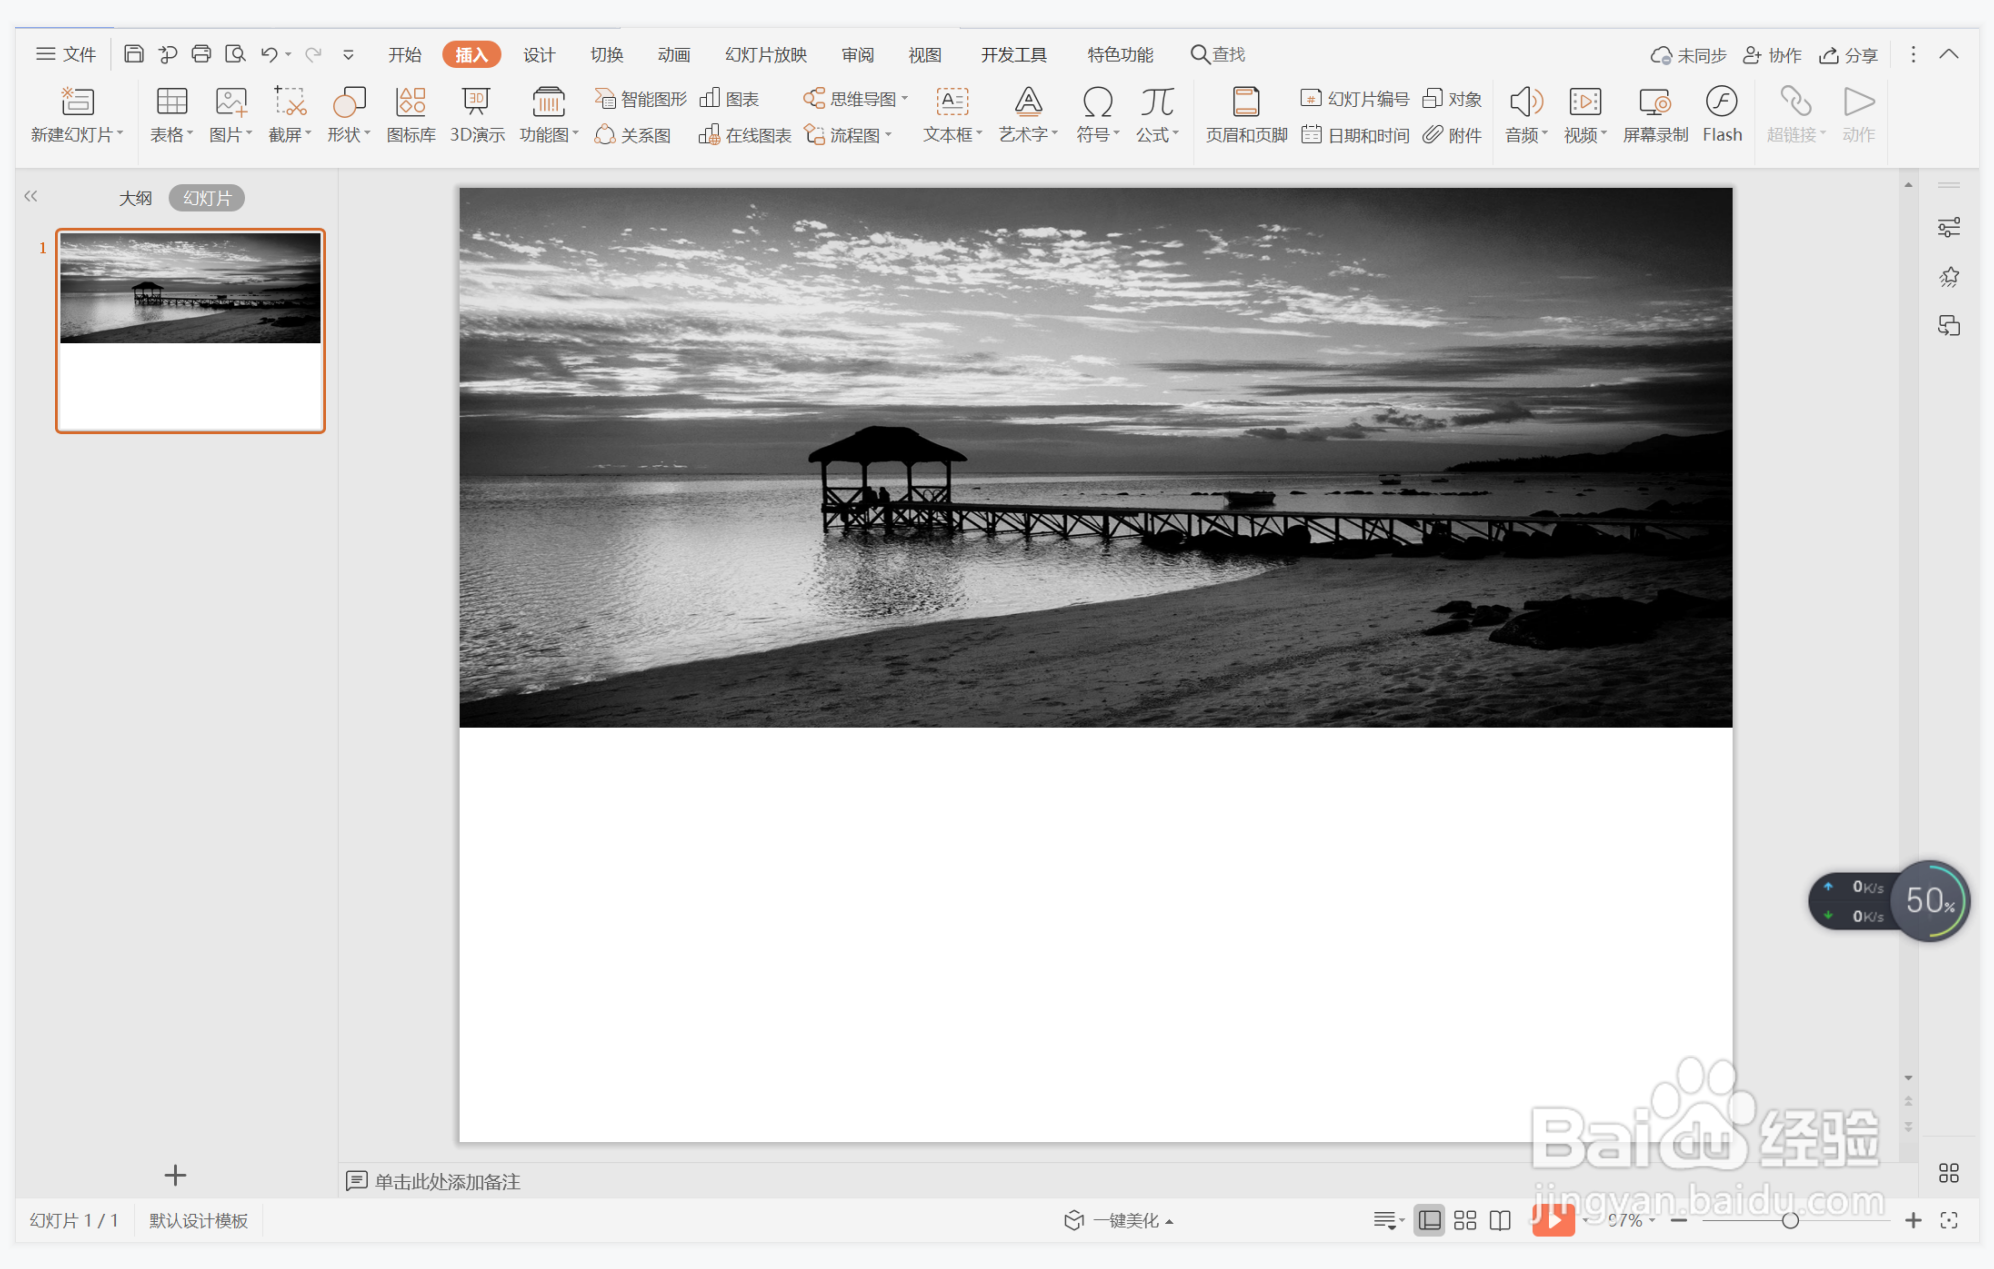
Task: Click the notes area to add notes
Action: click(447, 1181)
